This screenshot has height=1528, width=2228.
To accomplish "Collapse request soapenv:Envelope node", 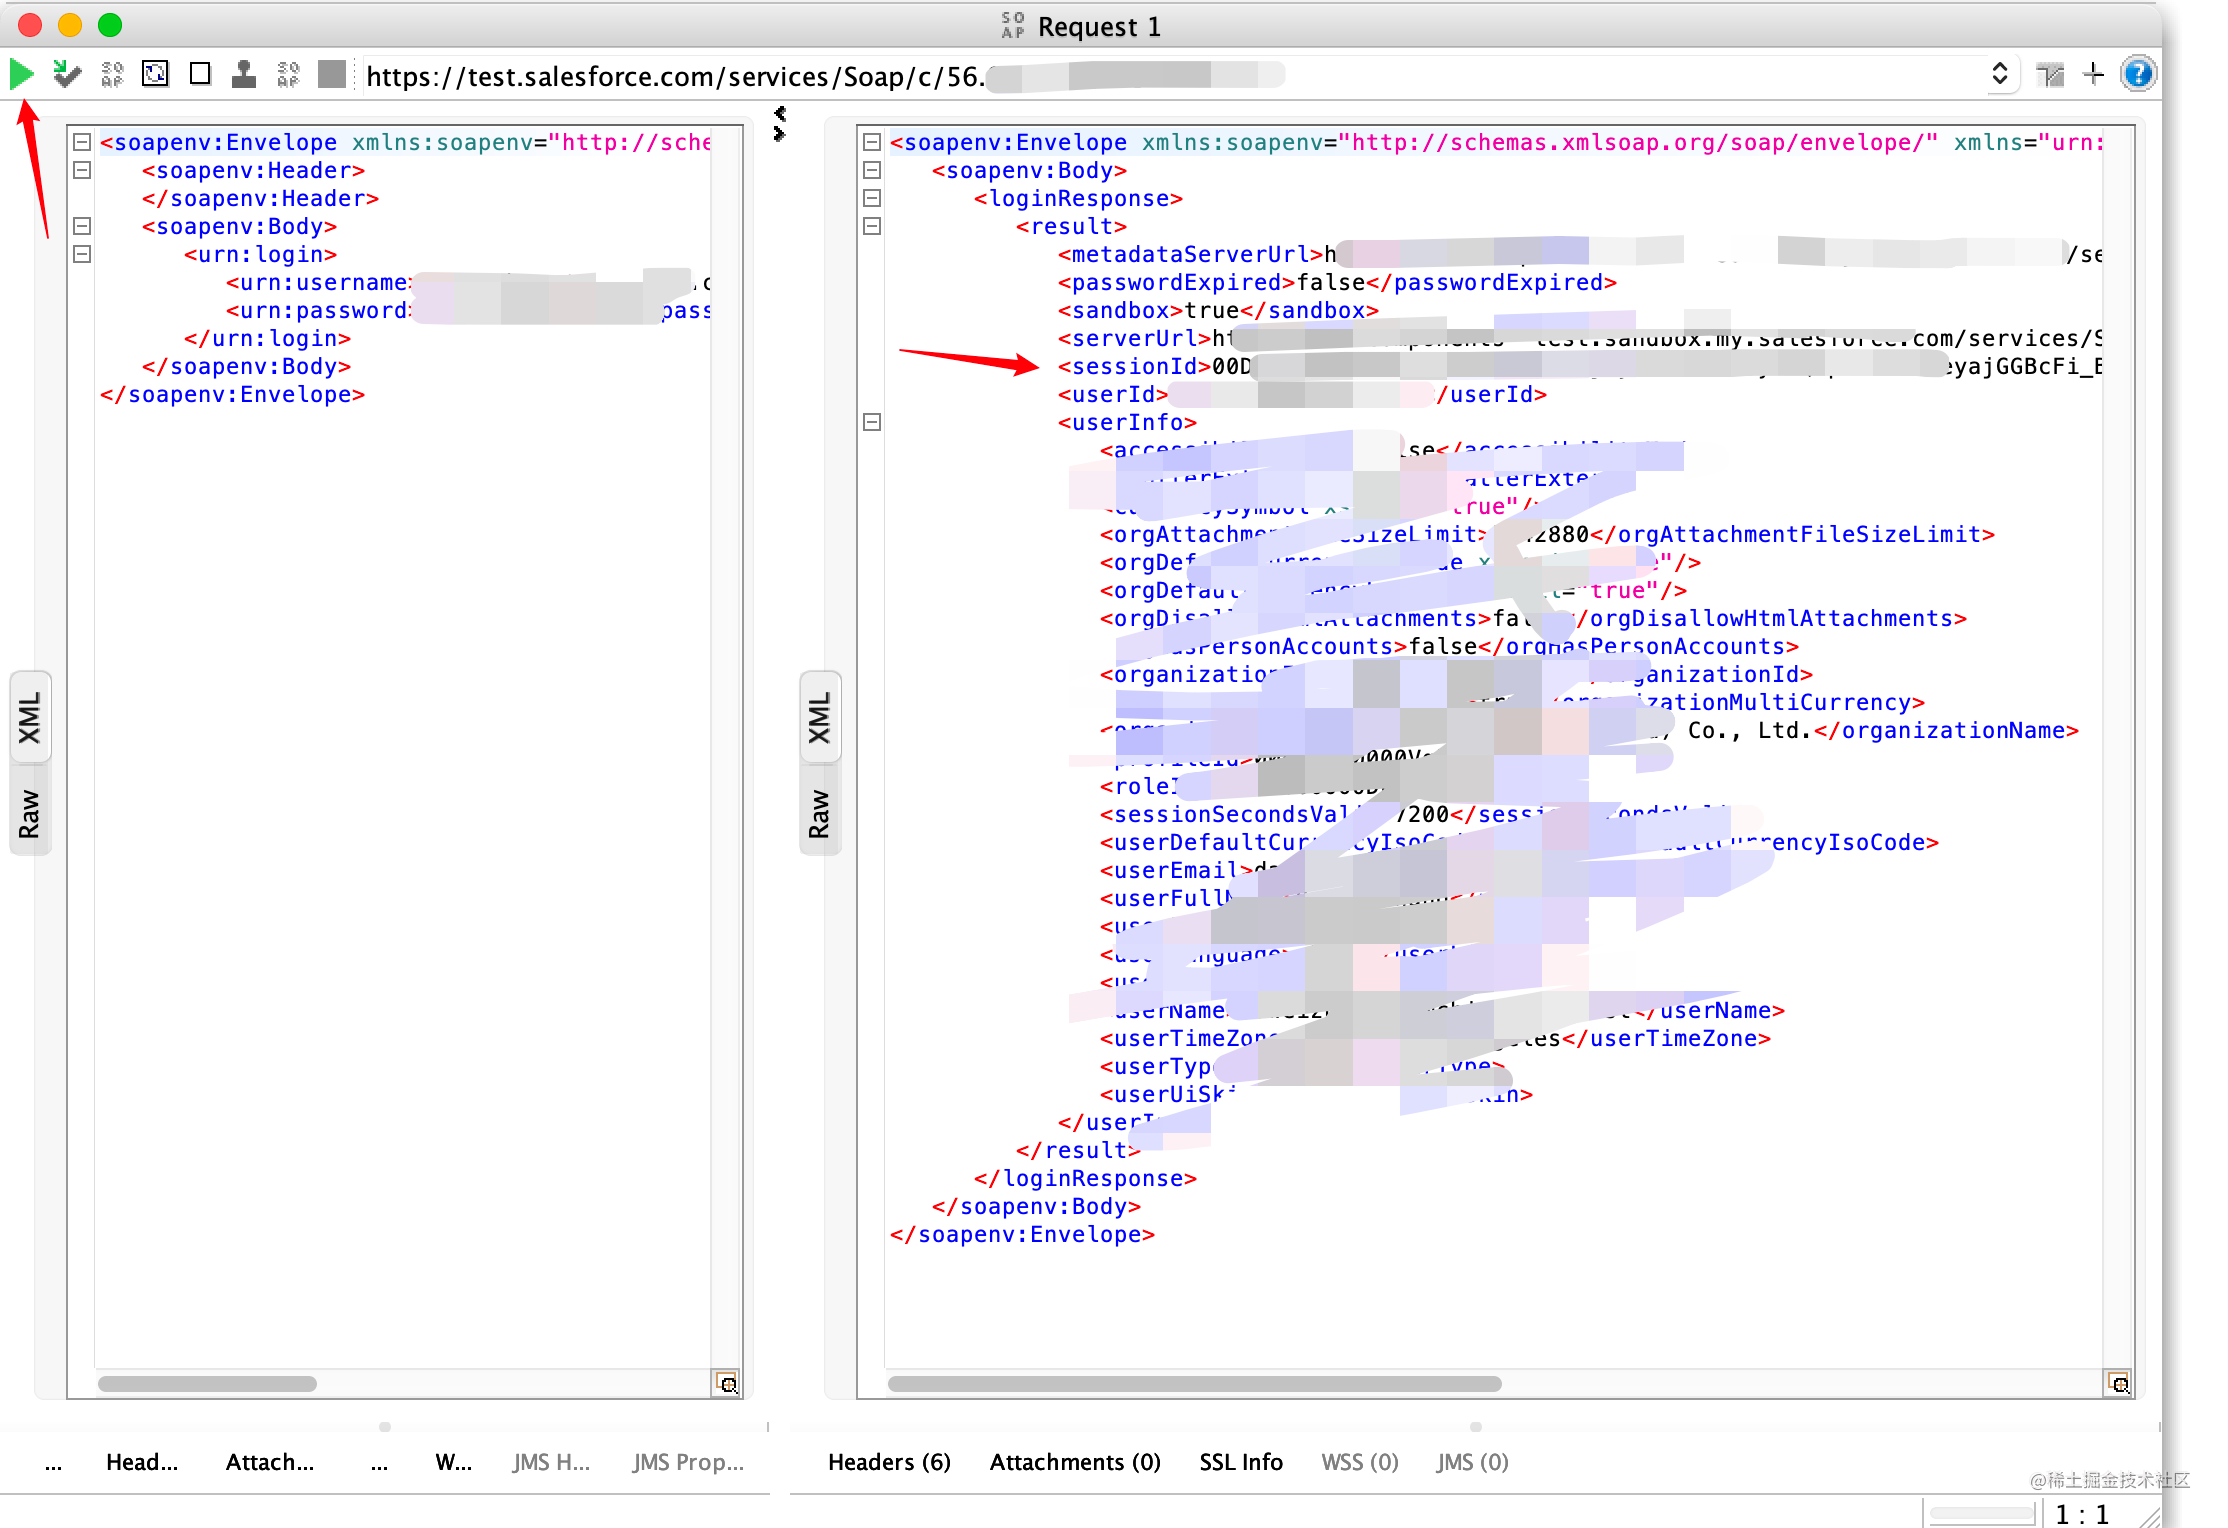I will (82, 143).
